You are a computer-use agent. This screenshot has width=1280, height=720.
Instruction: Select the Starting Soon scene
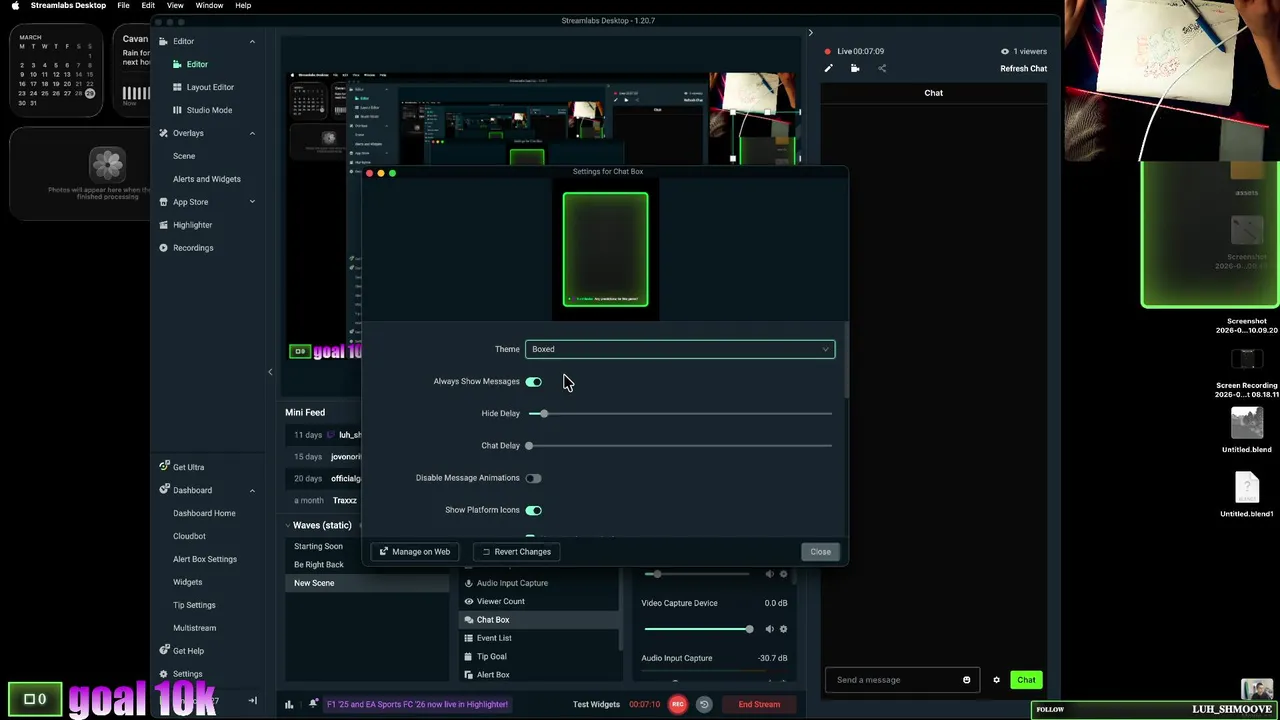point(318,546)
